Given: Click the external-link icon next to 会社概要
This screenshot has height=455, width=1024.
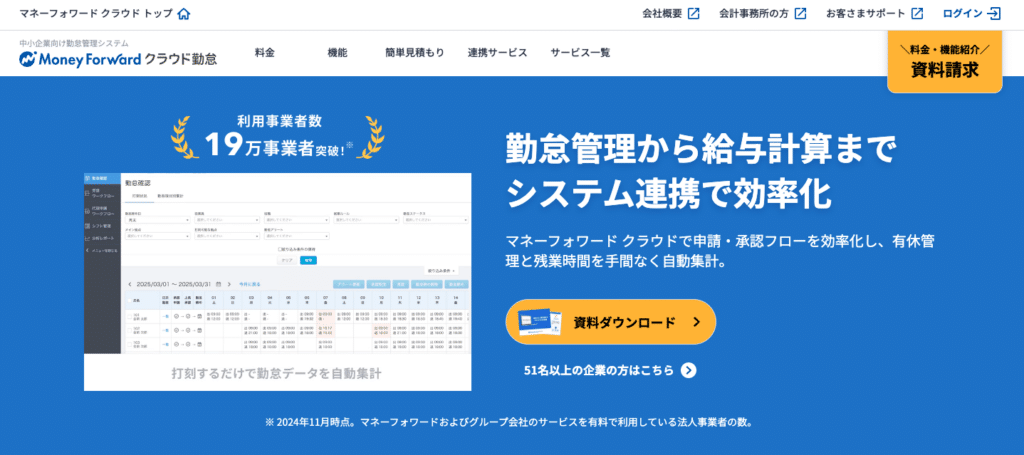Looking at the screenshot, I should (x=694, y=14).
